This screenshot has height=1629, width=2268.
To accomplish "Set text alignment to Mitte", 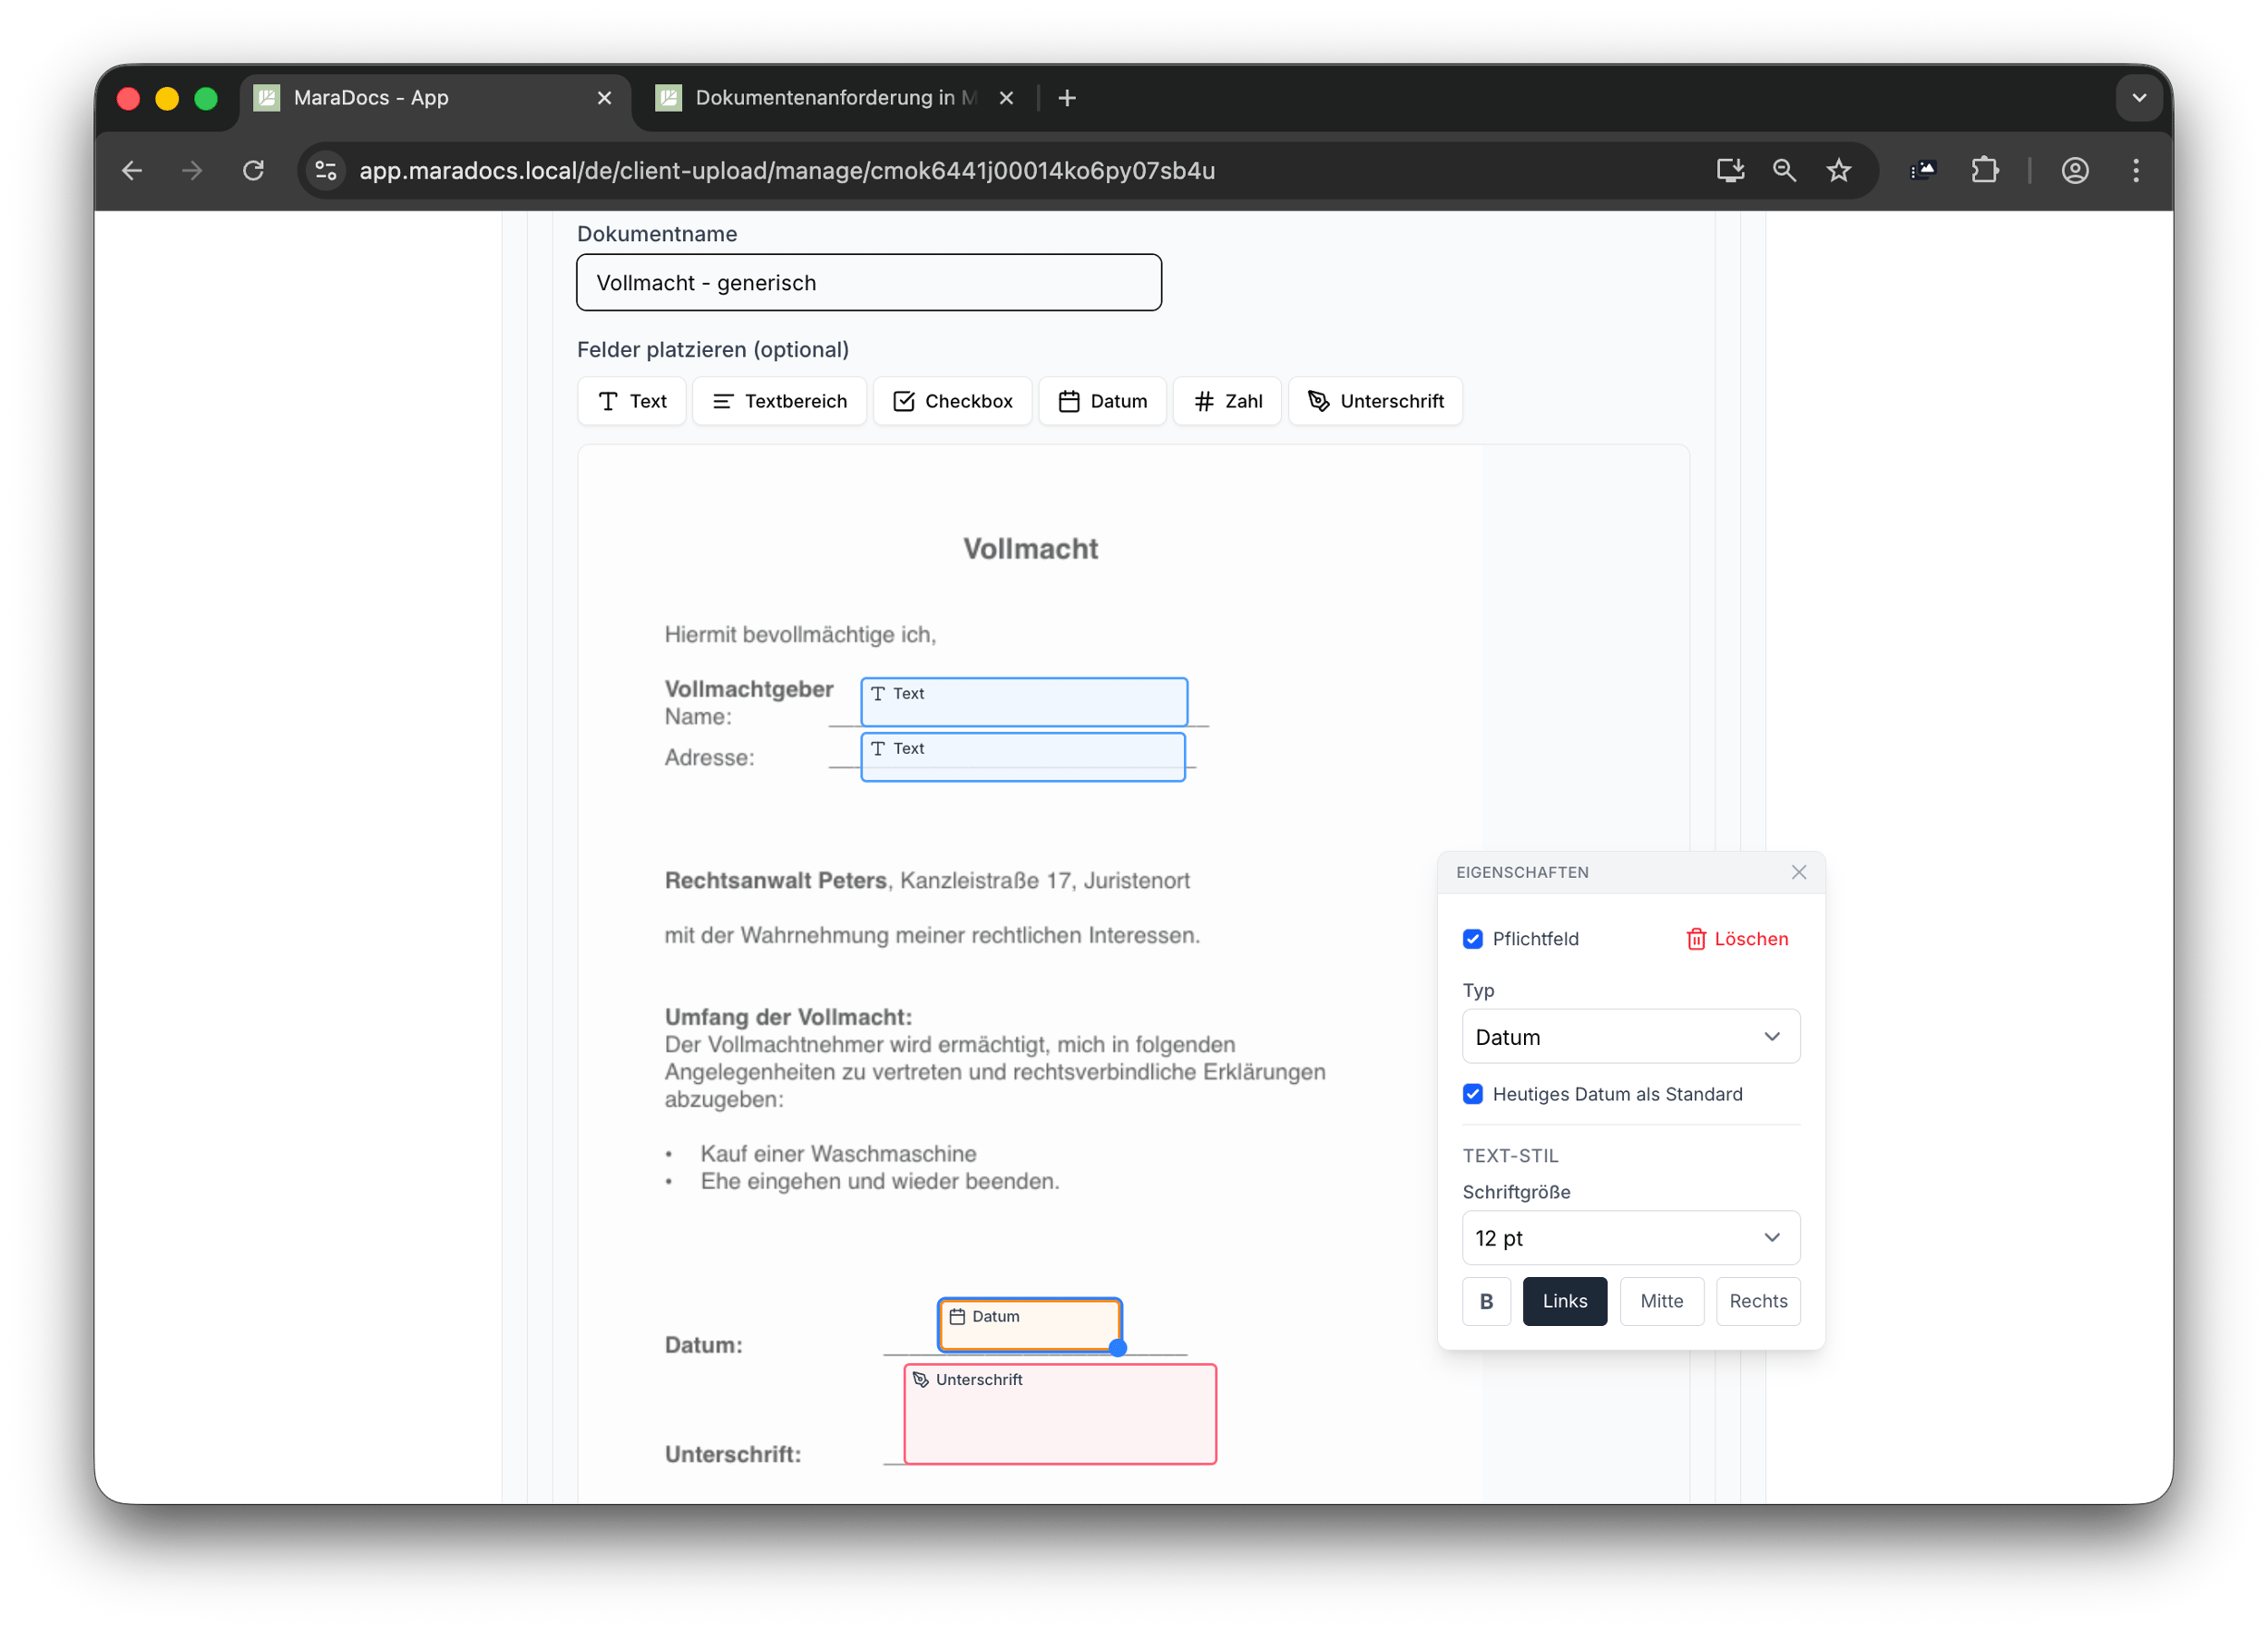I will [x=1661, y=1301].
